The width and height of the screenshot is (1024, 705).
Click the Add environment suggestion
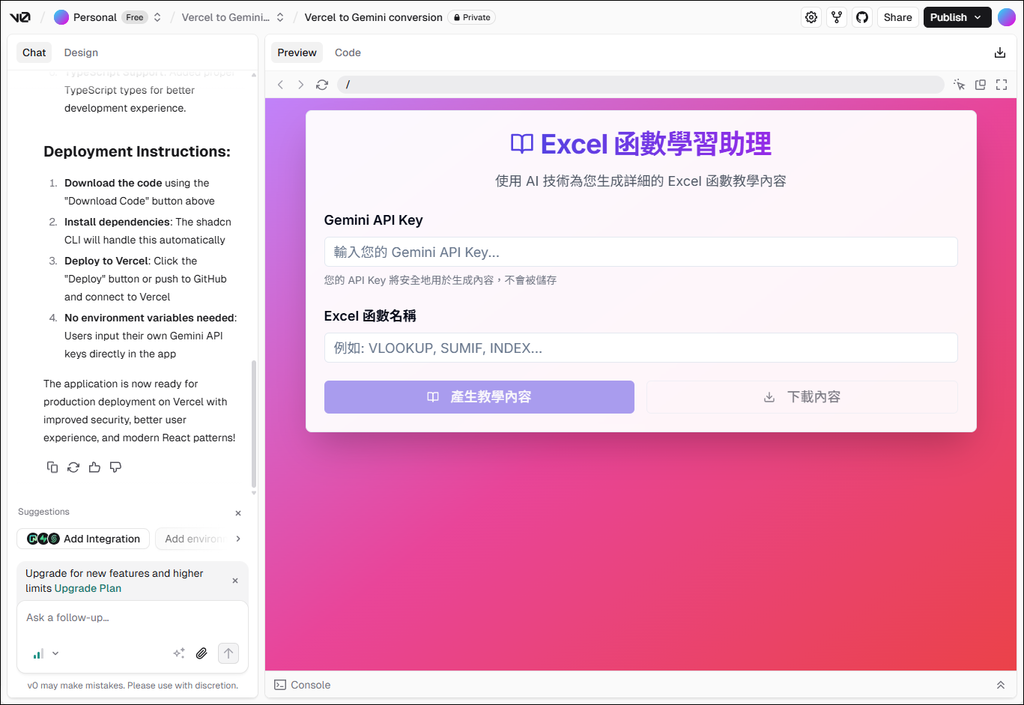coord(194,539)
